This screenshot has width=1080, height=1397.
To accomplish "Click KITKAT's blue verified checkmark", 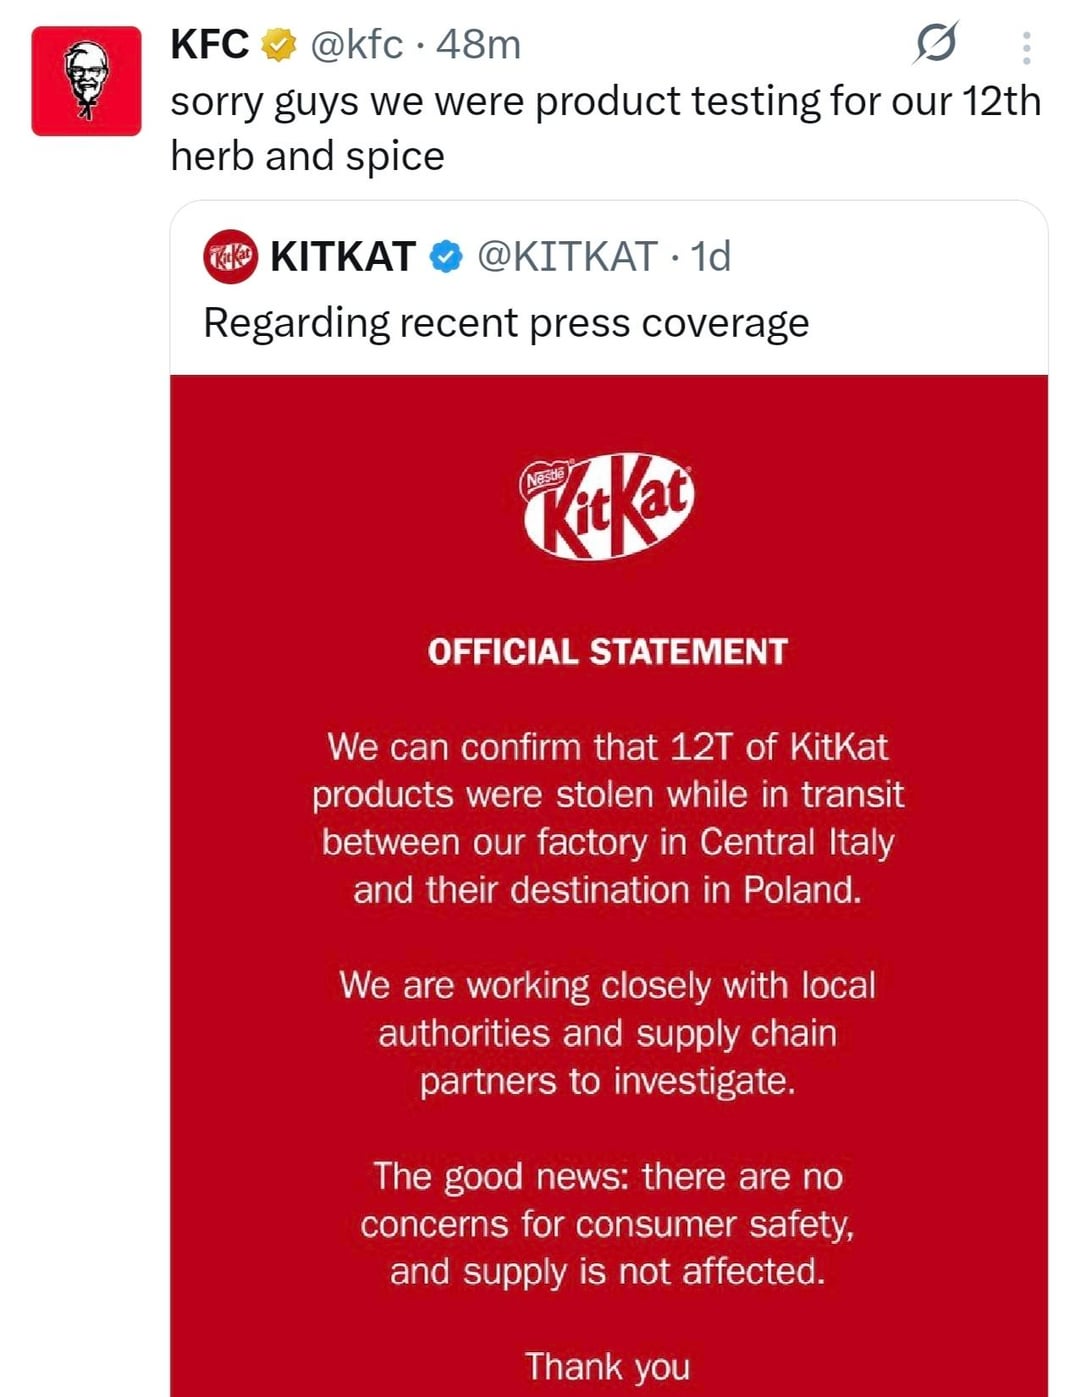I will 446,258.
